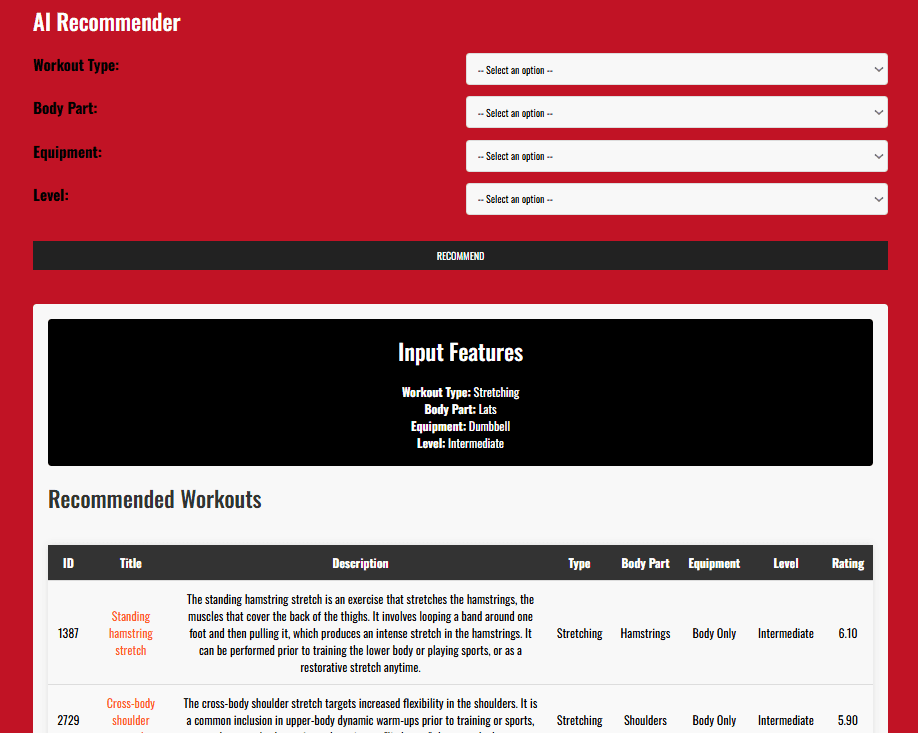The width and height of the screenshot is (918, 733).
Task: Select the Shoulders body part cell
Action: pos(645,720)
